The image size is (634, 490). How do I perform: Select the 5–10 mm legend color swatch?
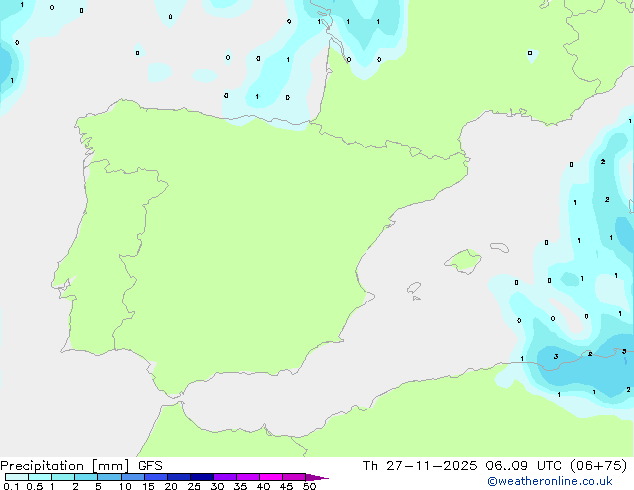109,477
